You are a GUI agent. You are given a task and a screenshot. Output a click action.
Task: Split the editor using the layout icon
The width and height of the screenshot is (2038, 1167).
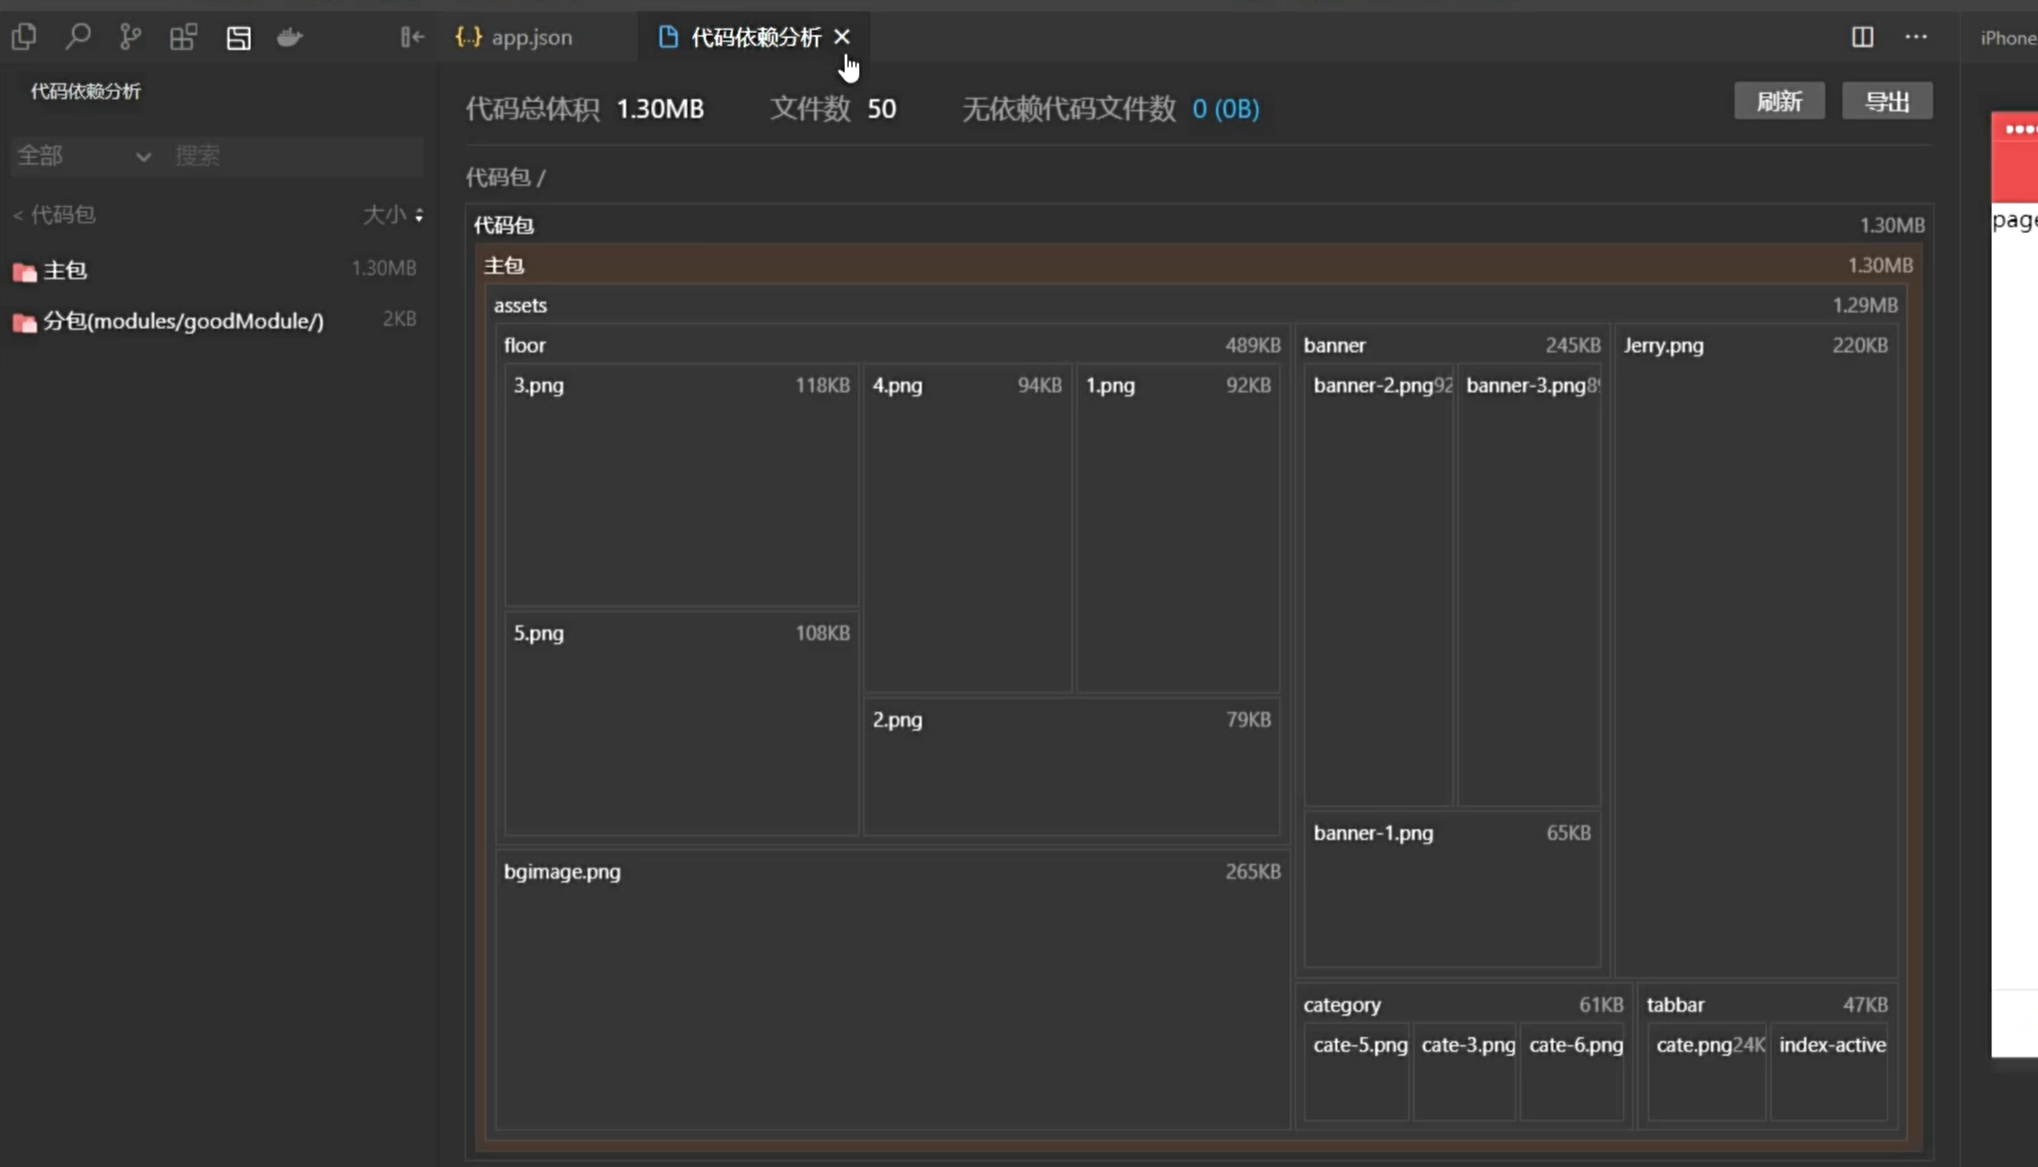1862,37
